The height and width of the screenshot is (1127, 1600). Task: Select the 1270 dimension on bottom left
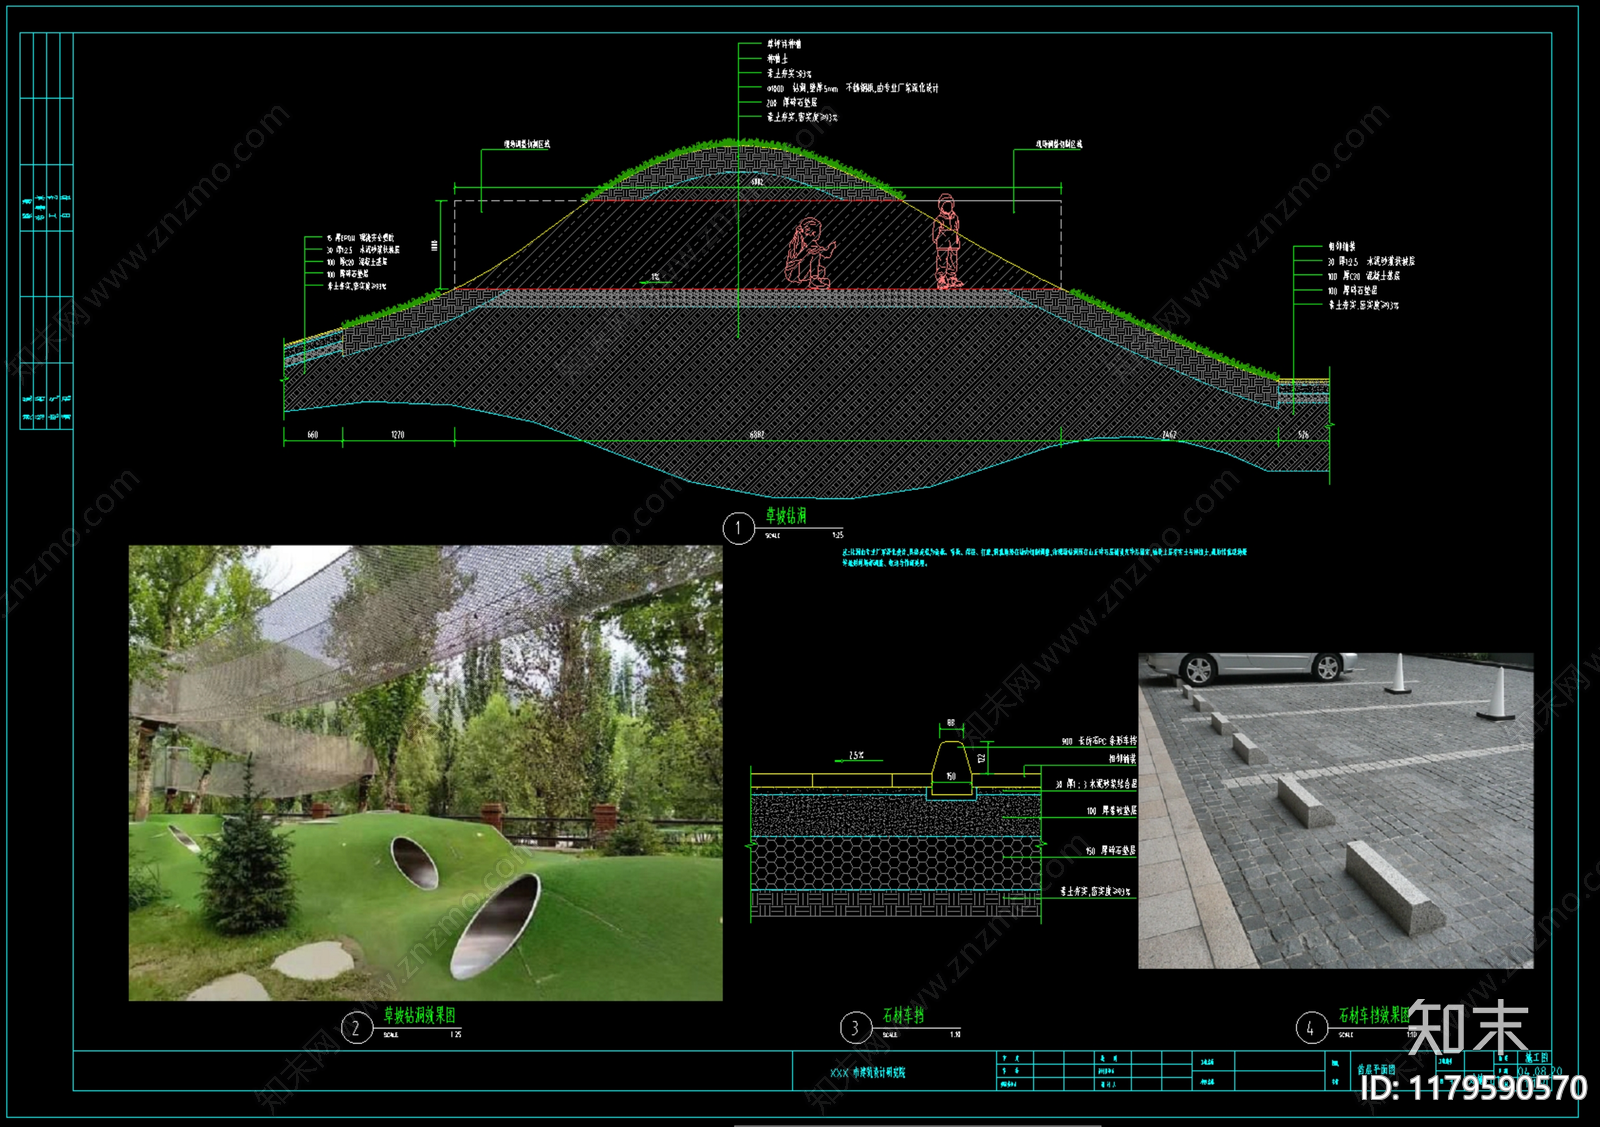coord(397,435)
